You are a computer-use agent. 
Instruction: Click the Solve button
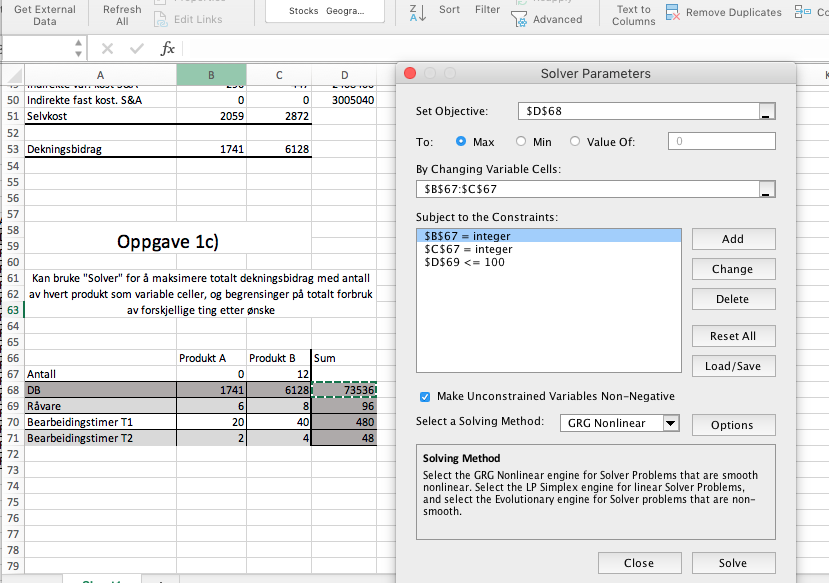click(x=733, y=563)
